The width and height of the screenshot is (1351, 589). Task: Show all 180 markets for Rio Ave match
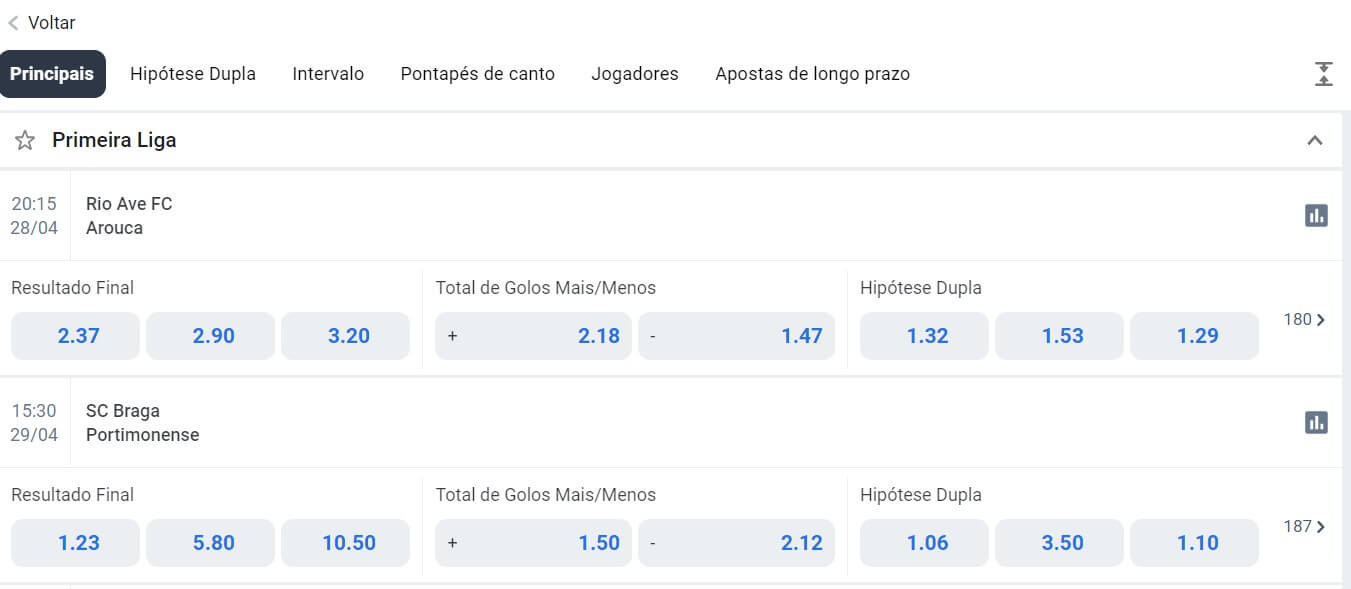tap(1305, 320)
